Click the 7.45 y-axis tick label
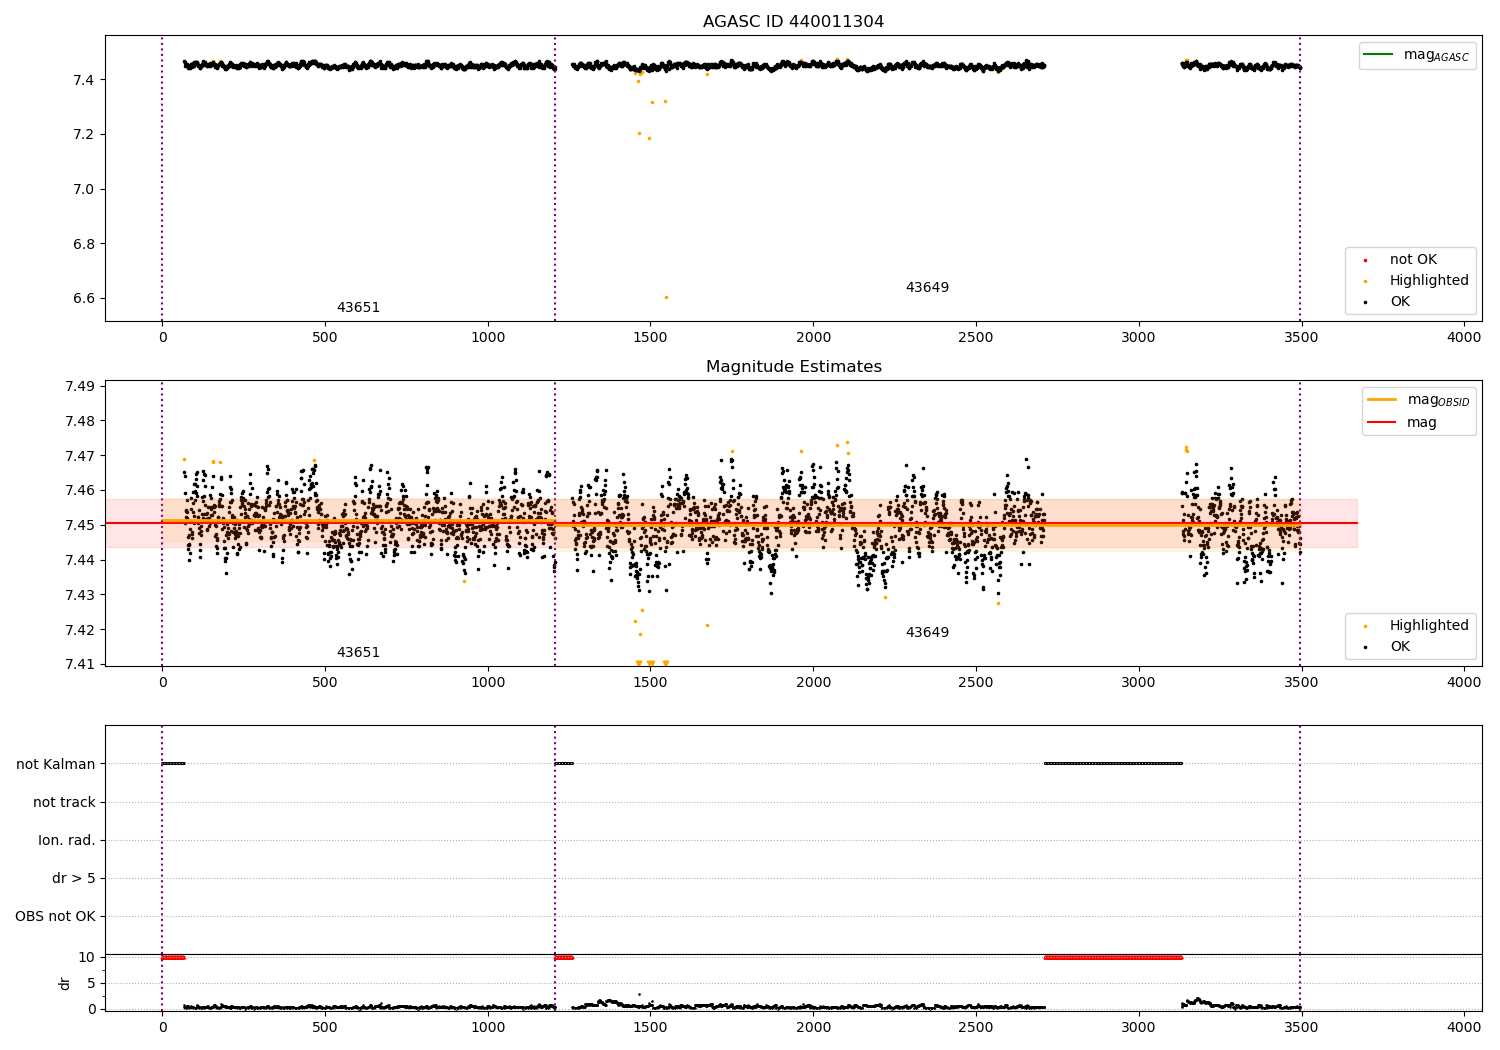 pos(81,525)
